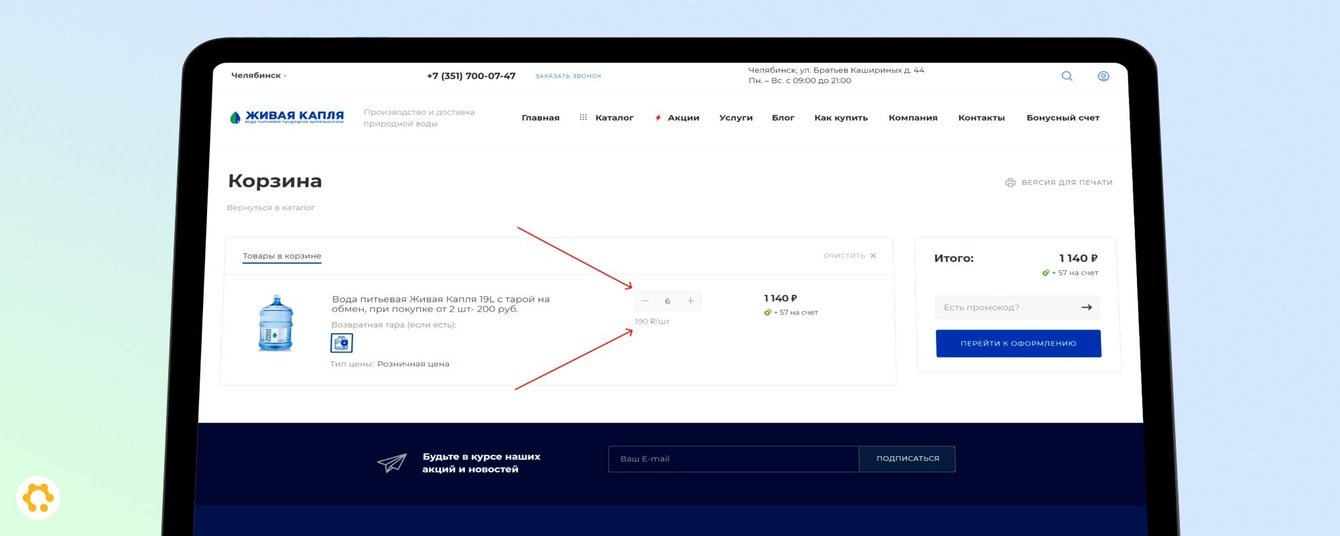Call phone number +7 (351) 700-07-47
This screenshot has width=1340, height=536.
point(471,76)
